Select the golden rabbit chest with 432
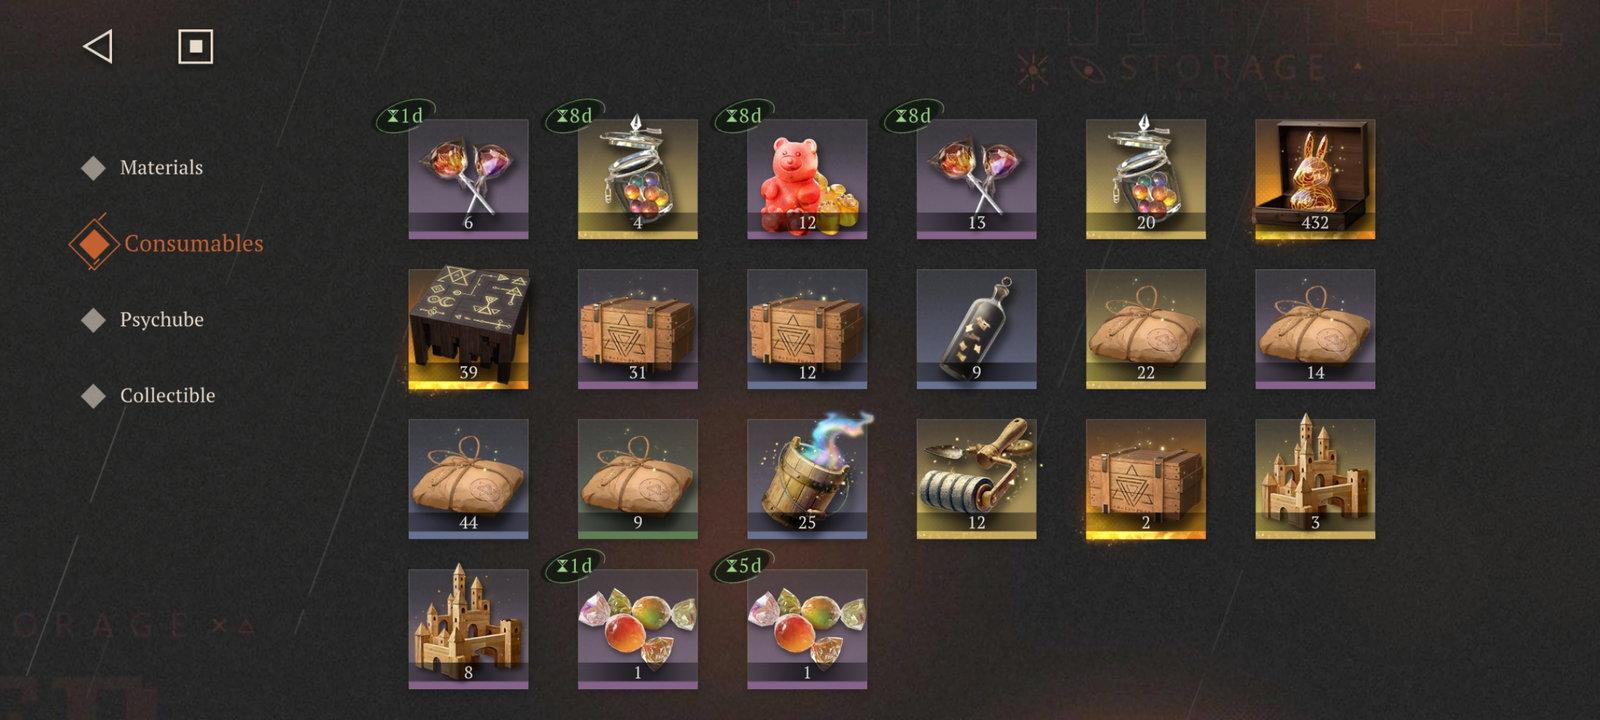 1315,179
